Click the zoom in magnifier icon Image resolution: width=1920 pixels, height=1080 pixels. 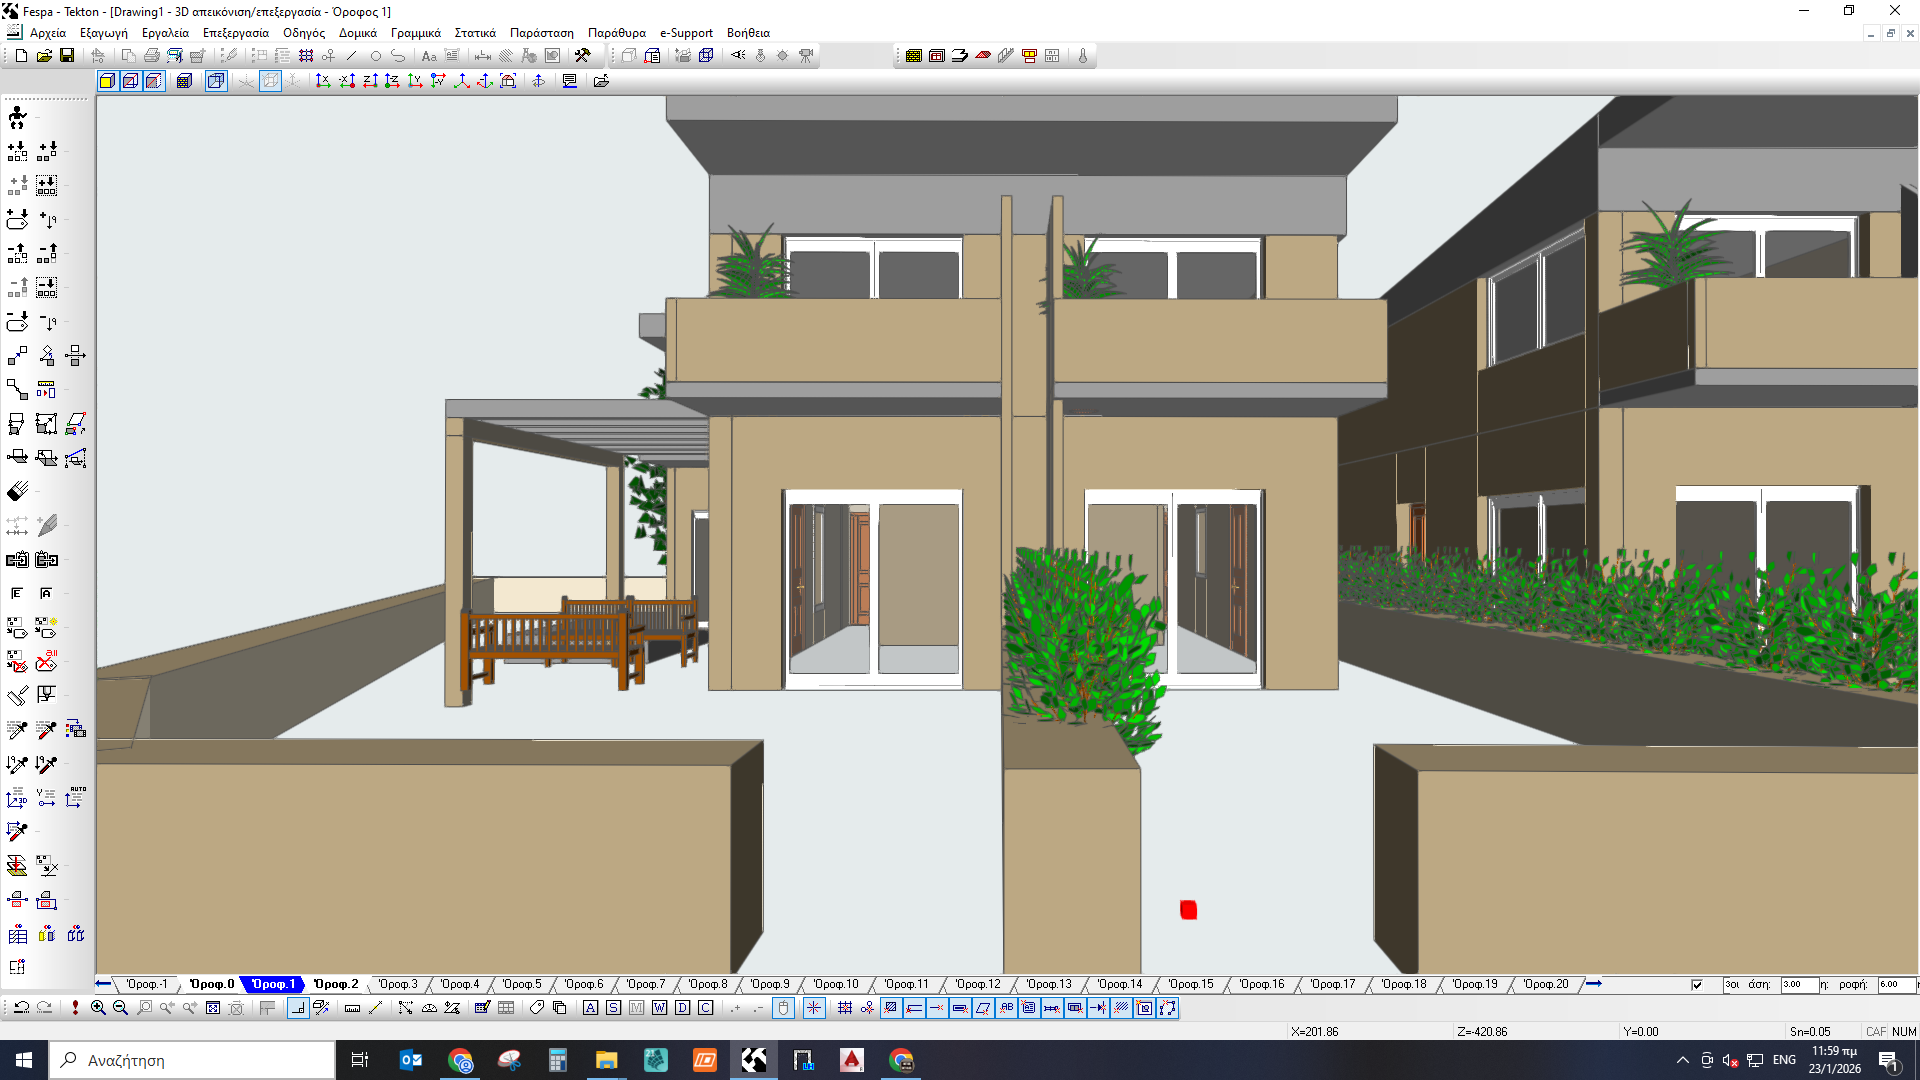(98, 1008)
